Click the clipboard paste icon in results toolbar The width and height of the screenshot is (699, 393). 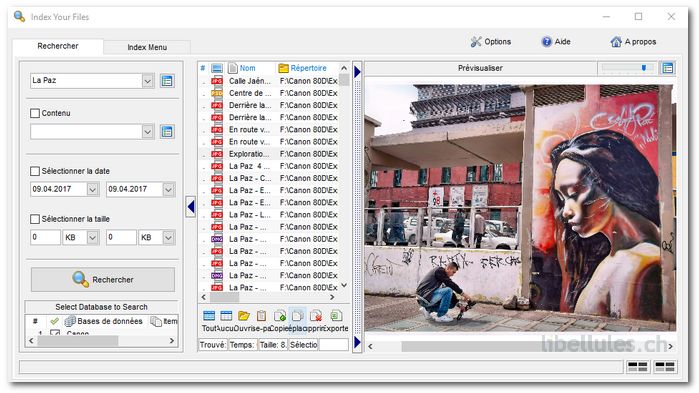tap(262, 316)
